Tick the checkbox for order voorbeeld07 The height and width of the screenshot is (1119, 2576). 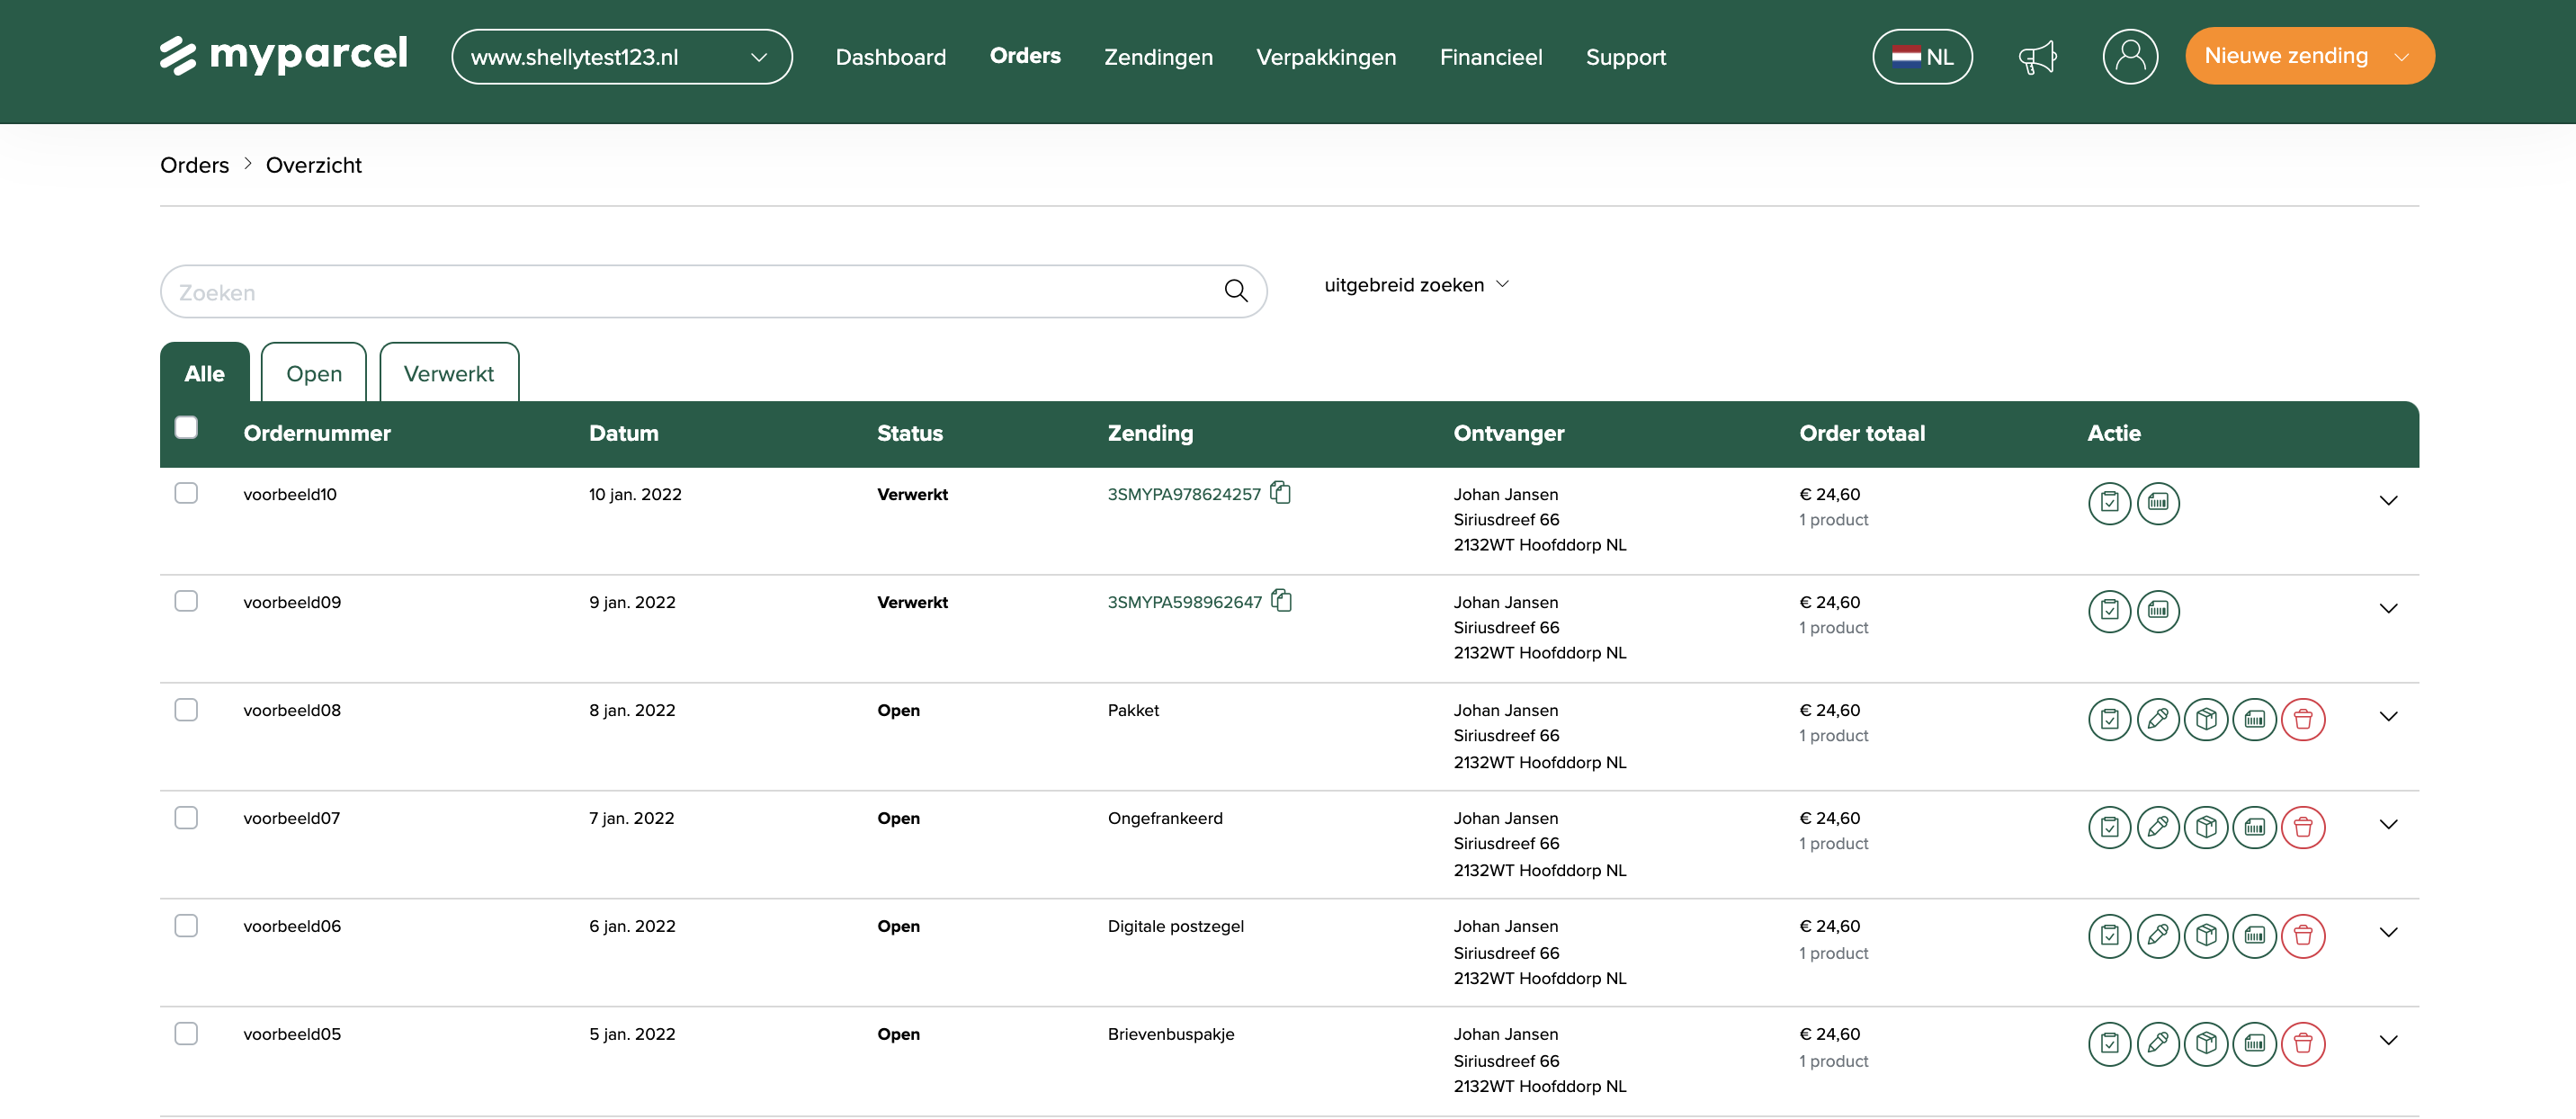[x=186, y=817]
